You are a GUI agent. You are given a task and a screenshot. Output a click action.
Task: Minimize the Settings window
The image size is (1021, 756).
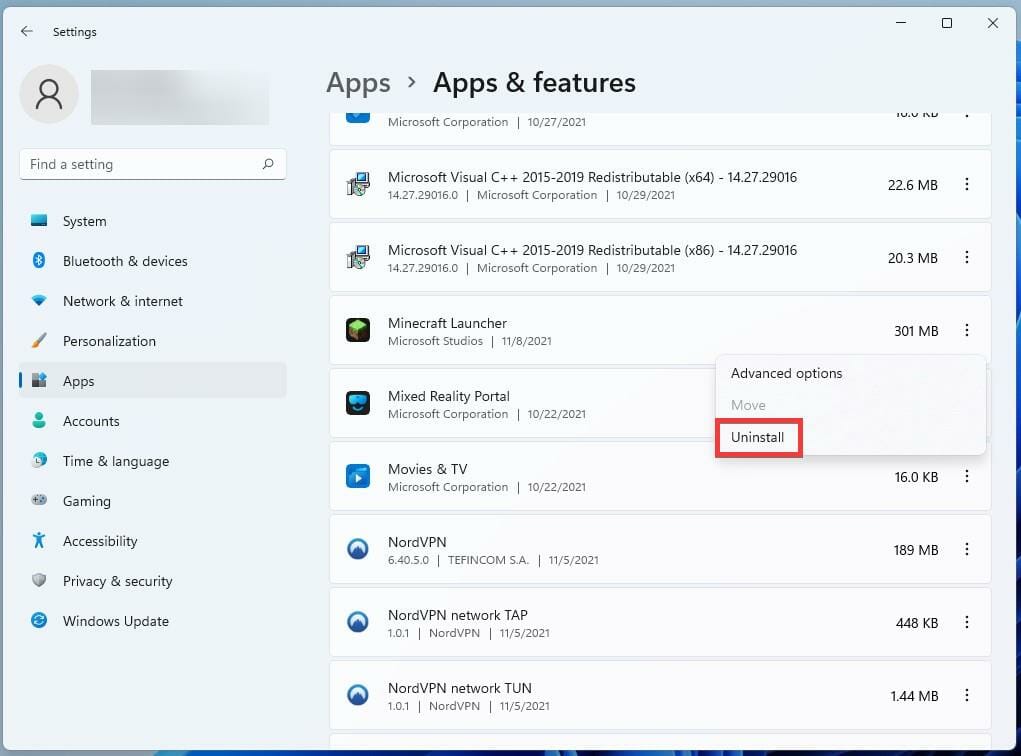point(901,23)
